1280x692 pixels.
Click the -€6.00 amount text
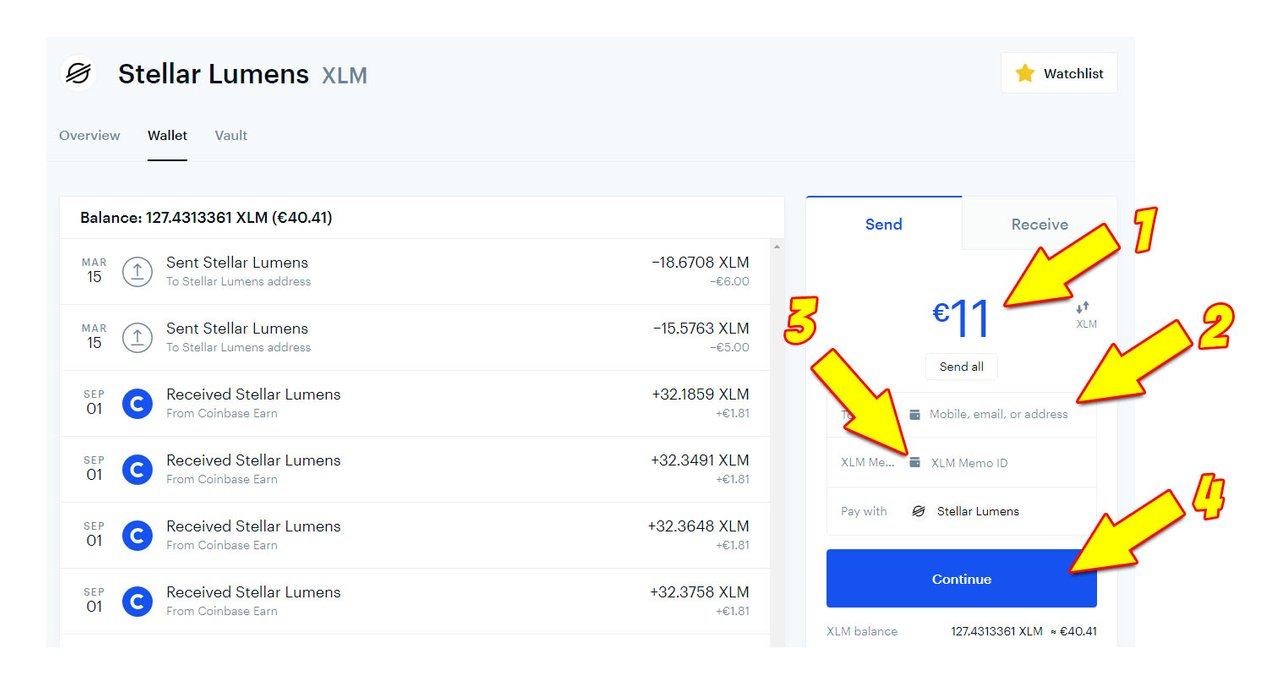pos(731,281)
